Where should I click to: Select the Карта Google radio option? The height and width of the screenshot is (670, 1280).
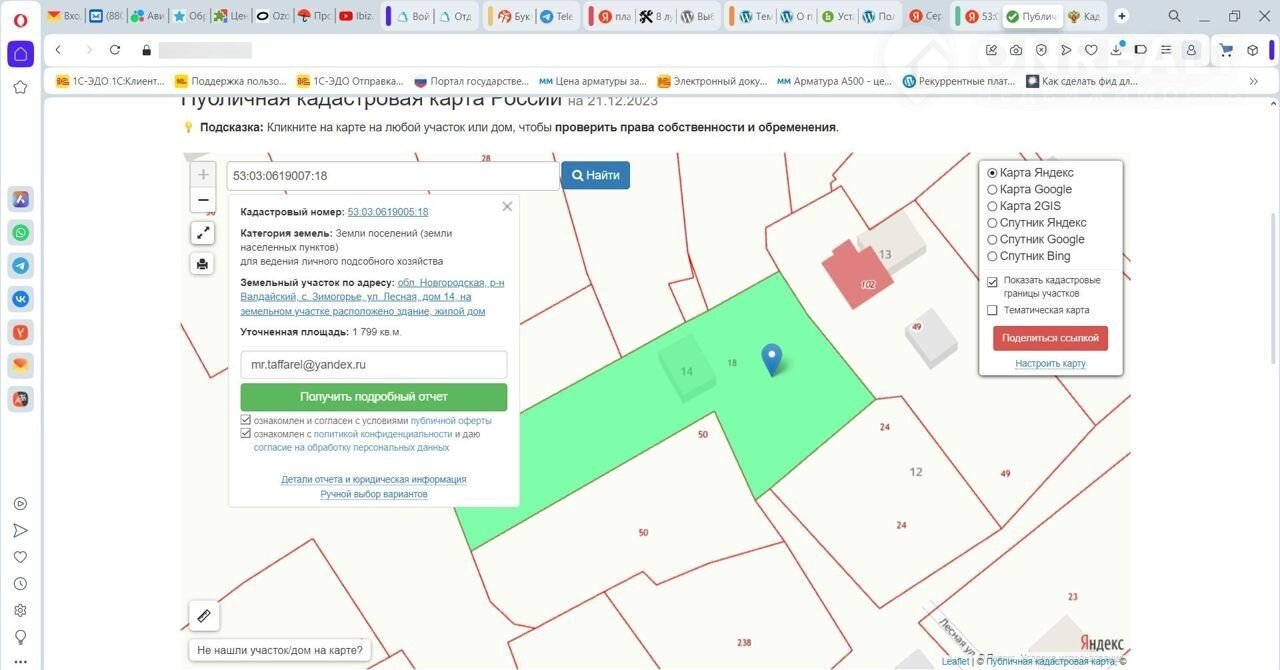pos(992,190)
